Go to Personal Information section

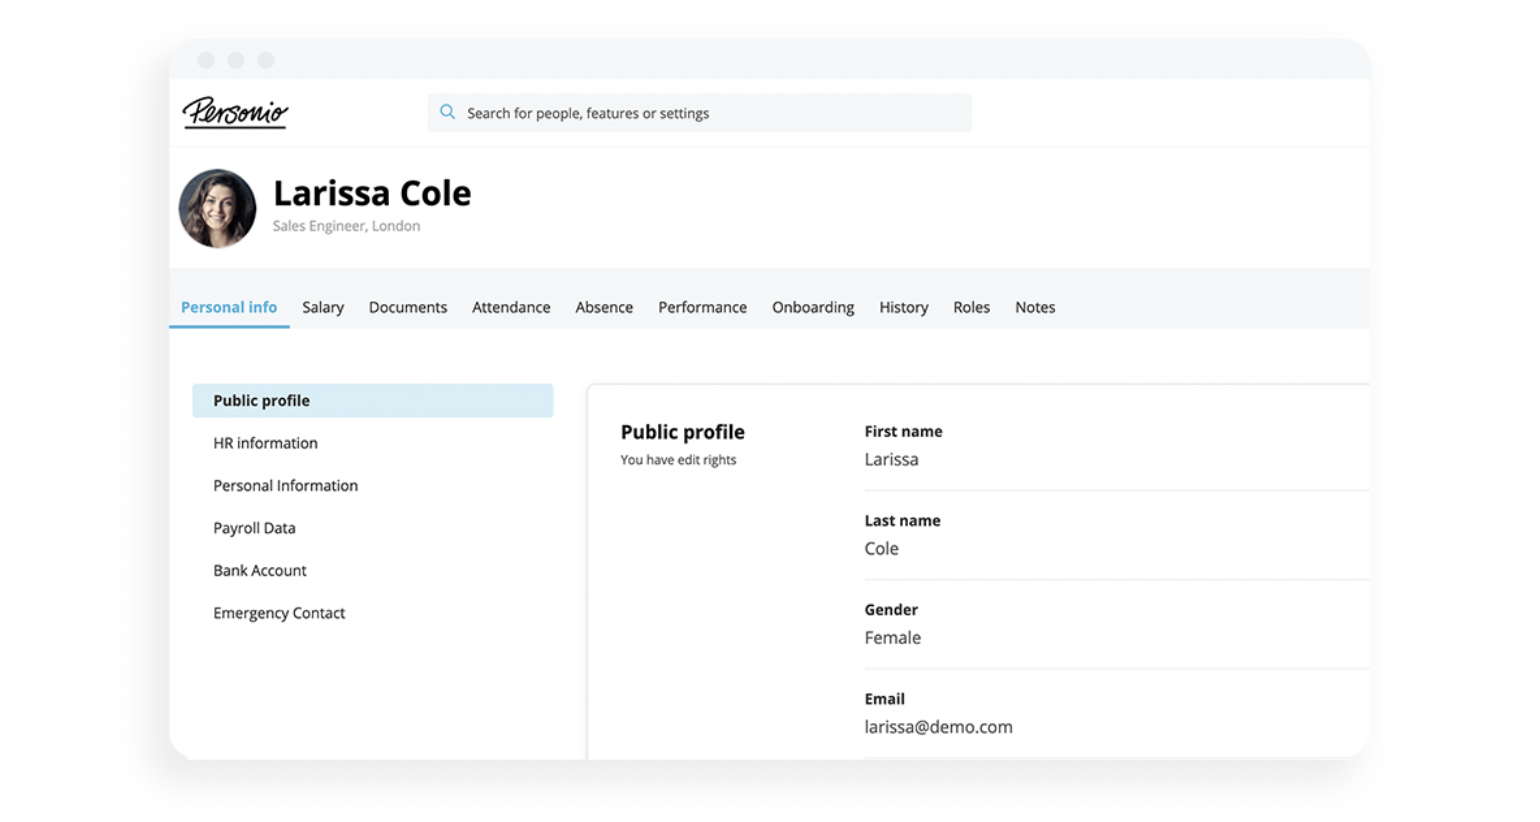pyautogui.click(x=285, y=485)
